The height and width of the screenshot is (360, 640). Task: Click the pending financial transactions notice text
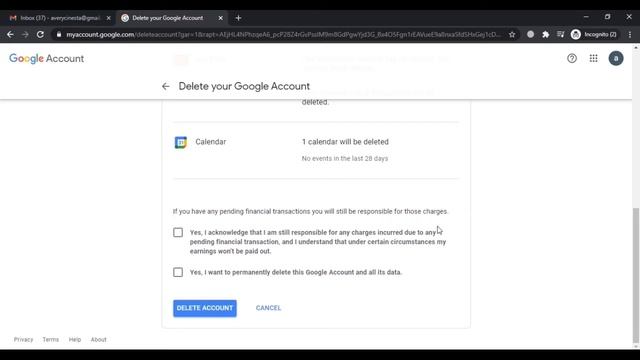click(310, 211)
